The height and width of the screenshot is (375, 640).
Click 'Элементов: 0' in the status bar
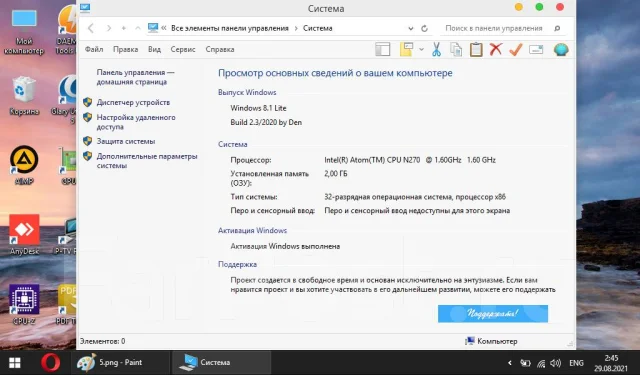point(103,341)
